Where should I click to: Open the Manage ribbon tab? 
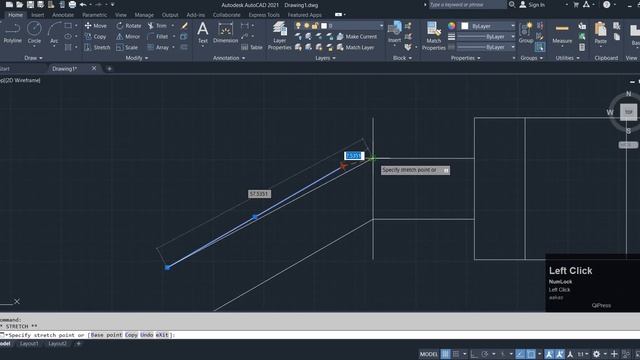(144, 15)
